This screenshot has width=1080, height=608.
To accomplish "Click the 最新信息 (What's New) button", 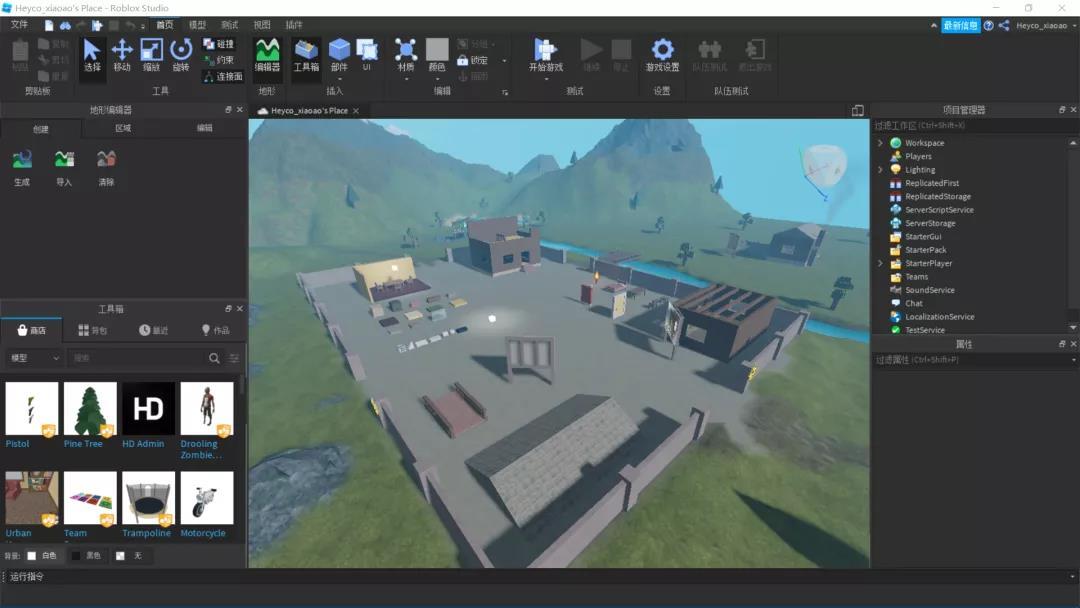I will click(960, 25).
